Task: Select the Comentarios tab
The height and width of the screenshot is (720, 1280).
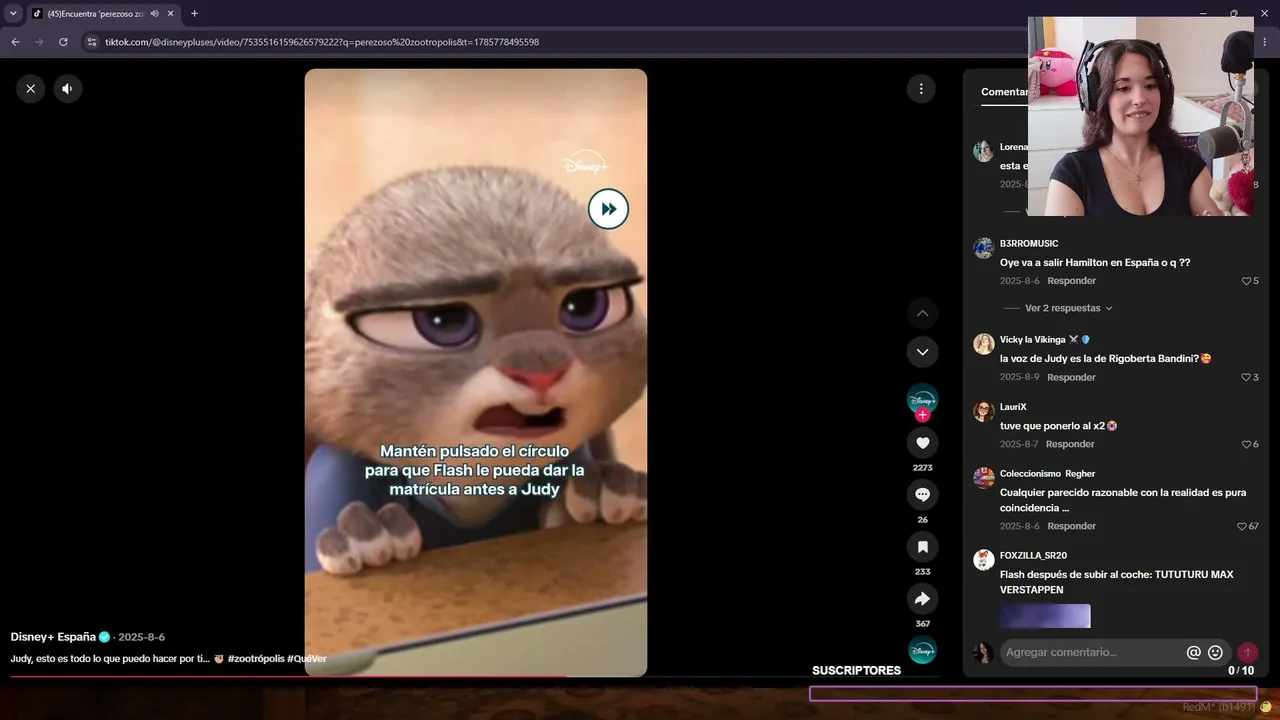Action: [1005, 92]
